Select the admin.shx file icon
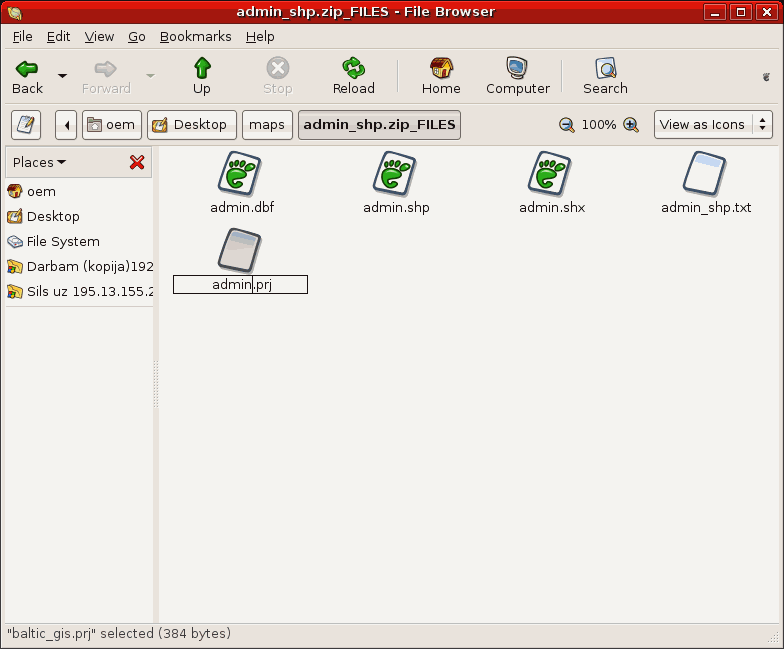The width and height of the screenshot is (784, 649). [550, 174]
